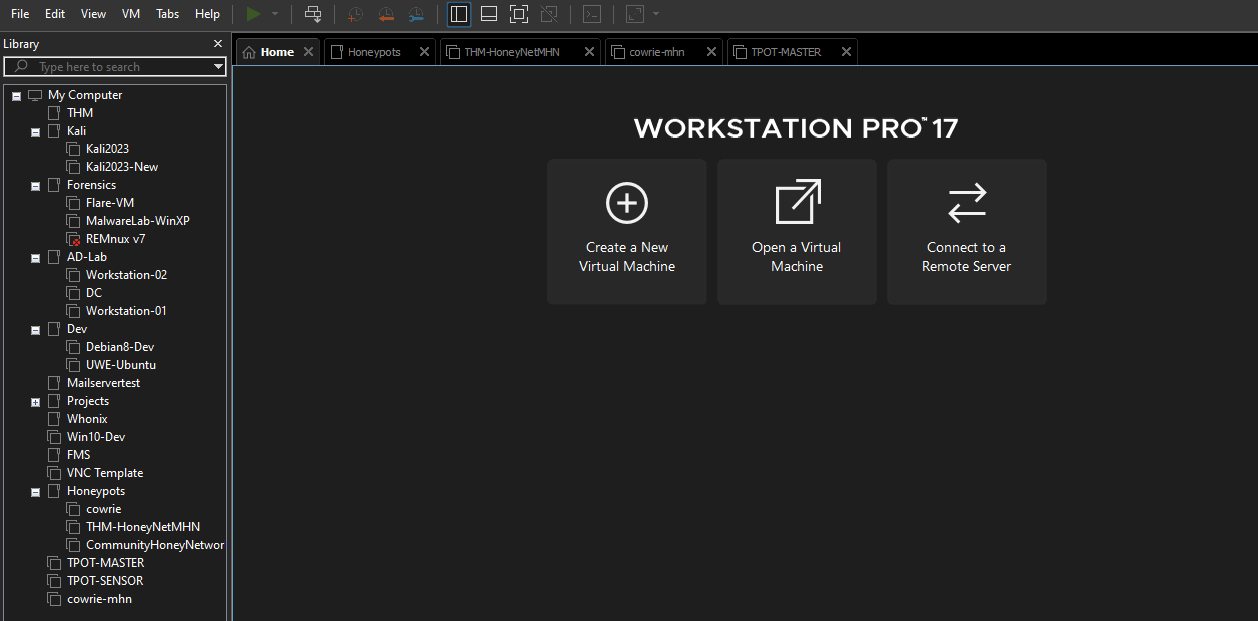Select Workstation-01 in AD-Lab
Viewport: 1258px width, 621px height.
coord(126,311)
